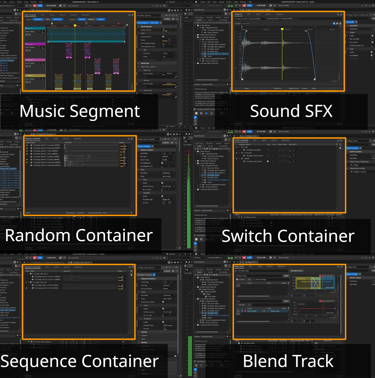The image size is (375, 378).
Task: Click yellow playhead marker above Sound SFX waveform
Action: [282, 29]
